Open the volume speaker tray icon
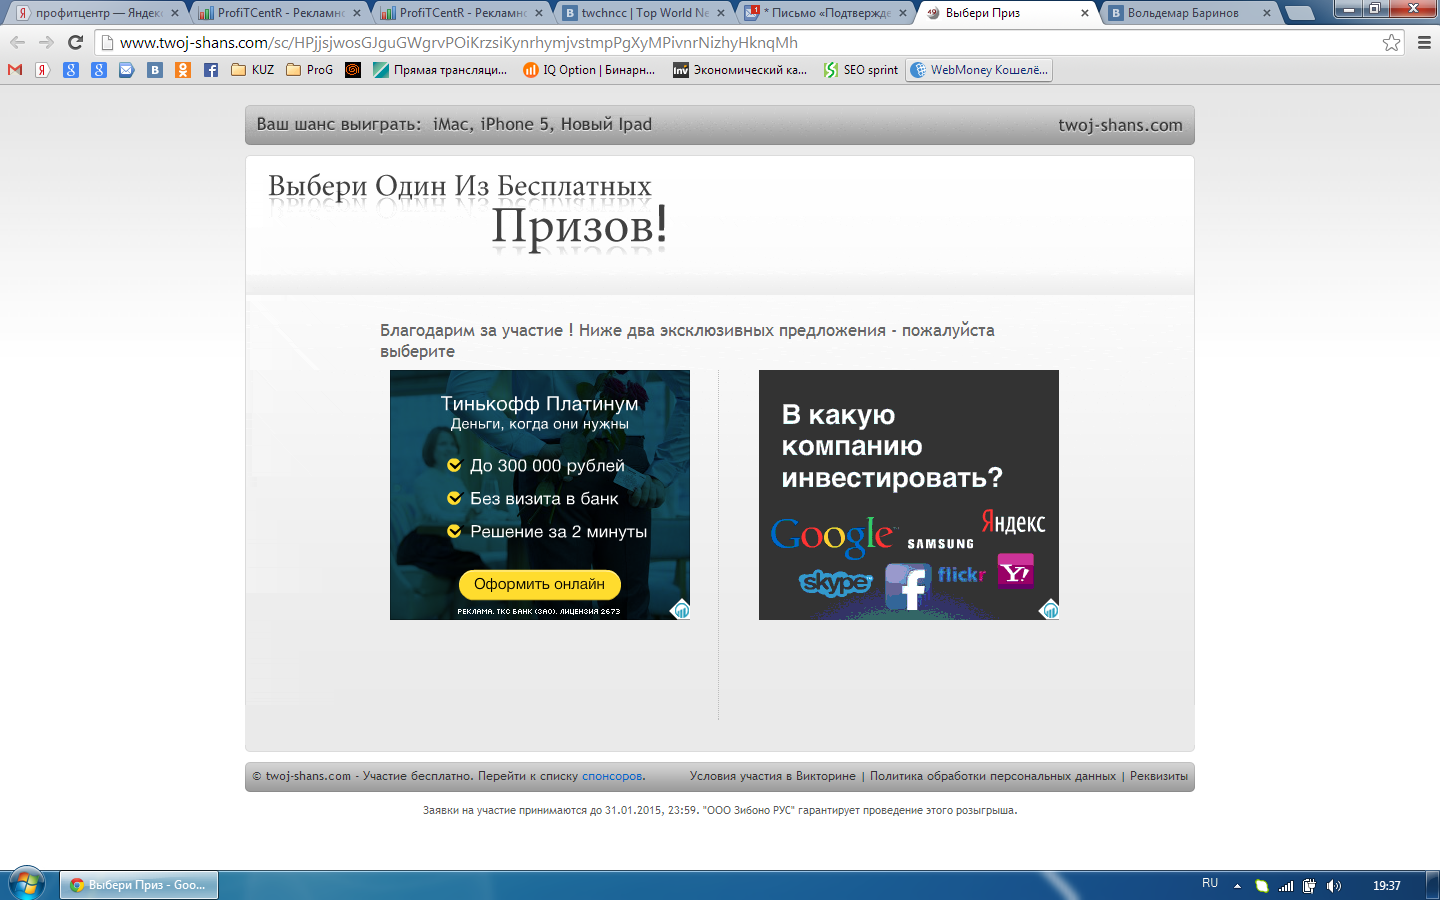Image resolution: width=1440 pixels, height=900 pixels. [1334, 886]
